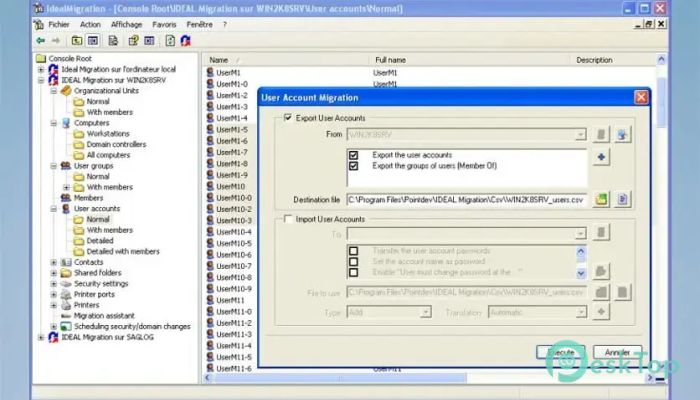The width and height of the screenshot is (700, 400).
Task: Click the folder icon beside File to use
Action: [601, 292]
